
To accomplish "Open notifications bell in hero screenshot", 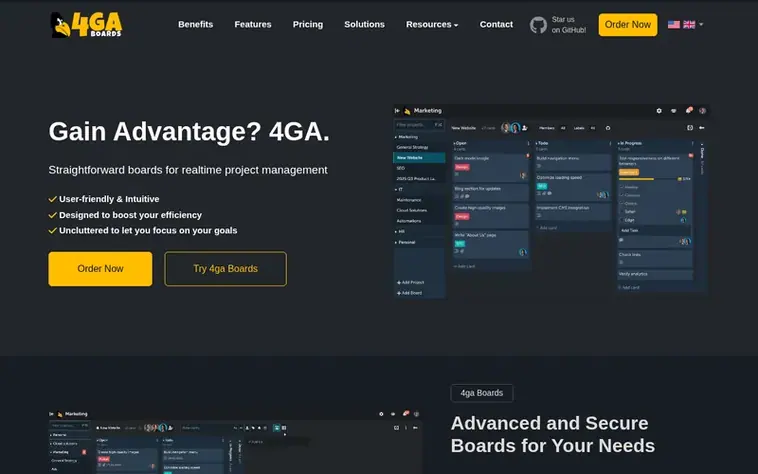I will coord(688,111).
